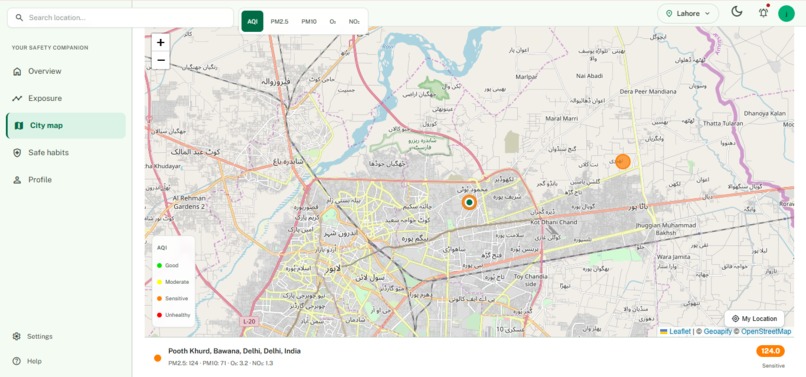Click the orange circle map marker
806x377 pixels.
click(x=623, y=161)
